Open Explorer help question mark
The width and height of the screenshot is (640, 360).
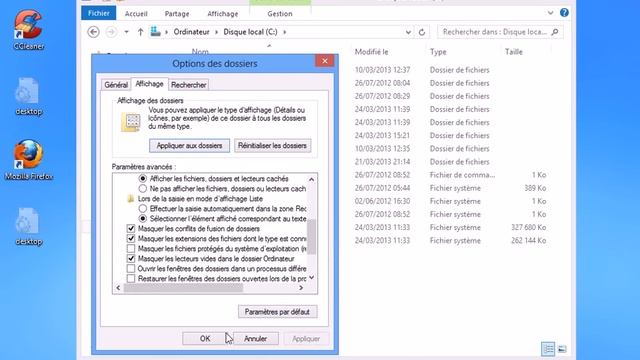point(564,13)
